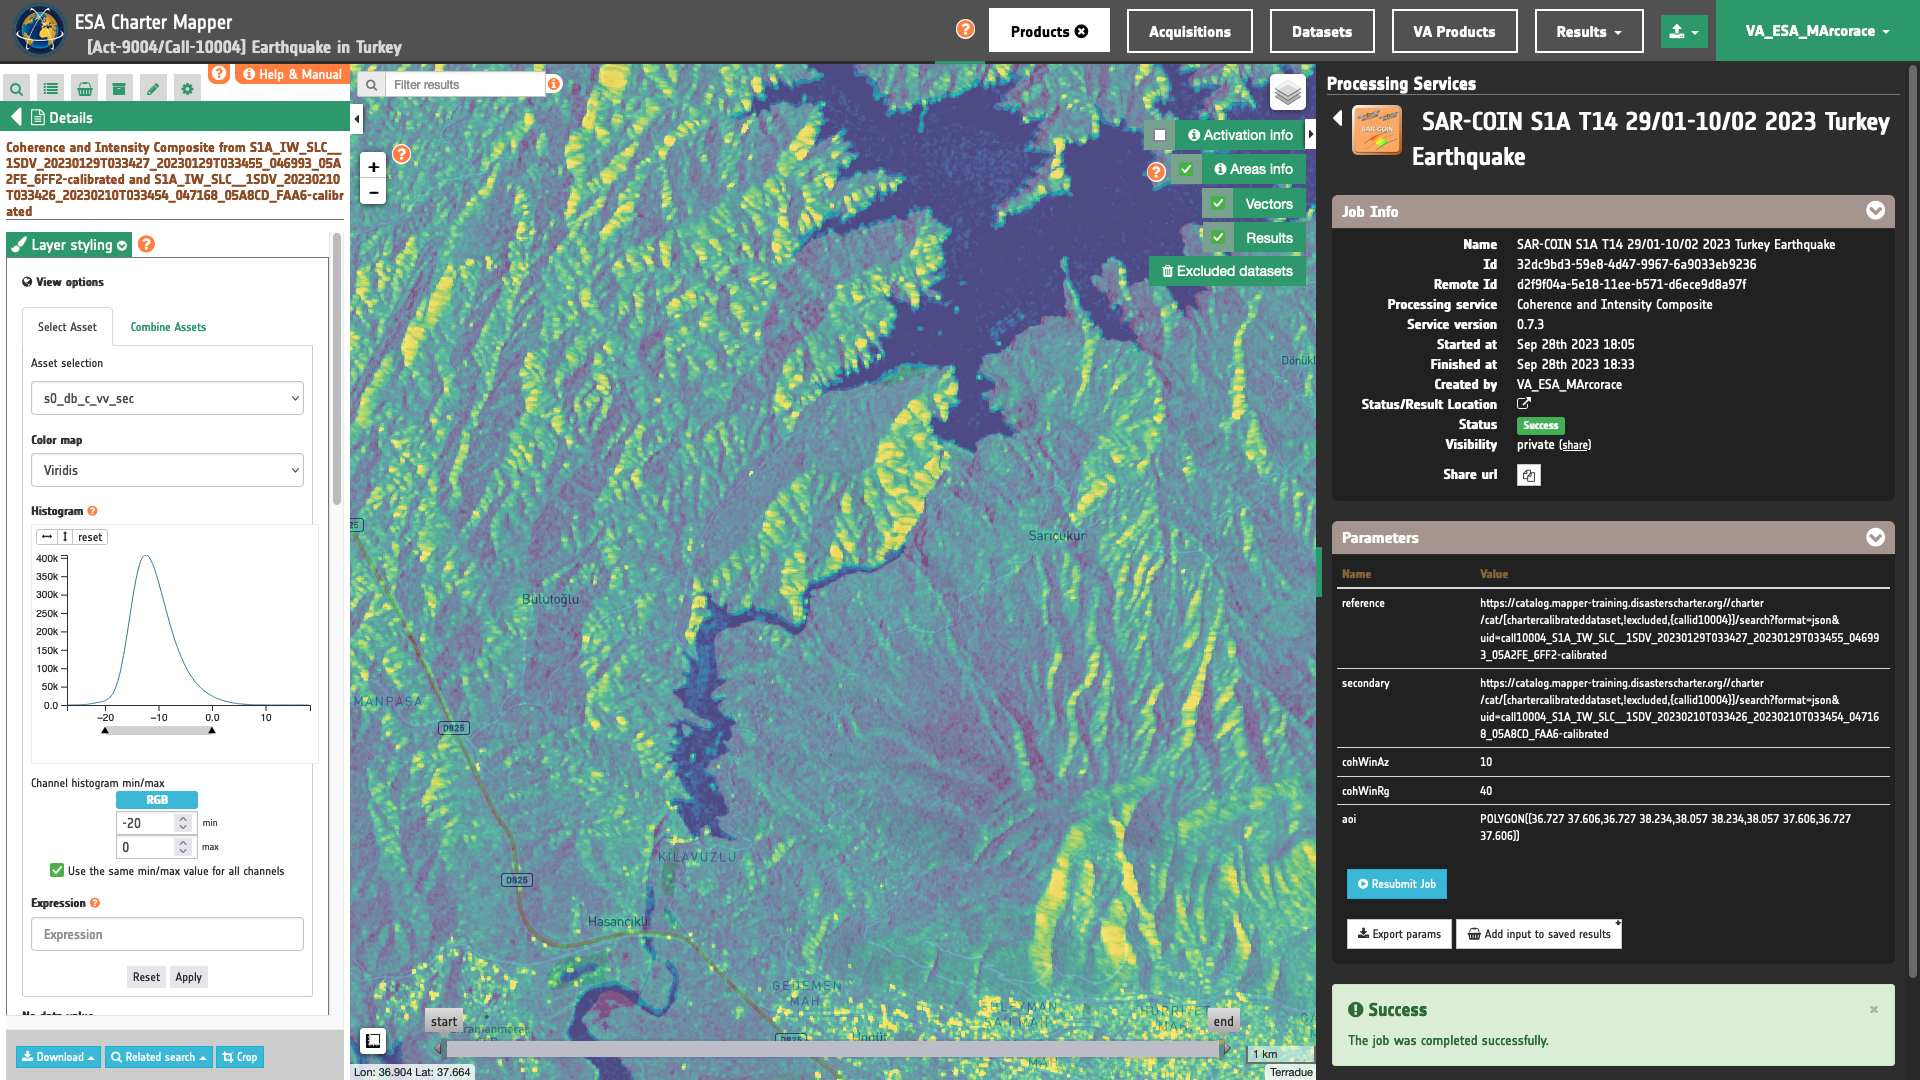Open the VA_ESA_MArcorace user menu
This screenshot has height=1080, width=1920.
click(1817, 31)
